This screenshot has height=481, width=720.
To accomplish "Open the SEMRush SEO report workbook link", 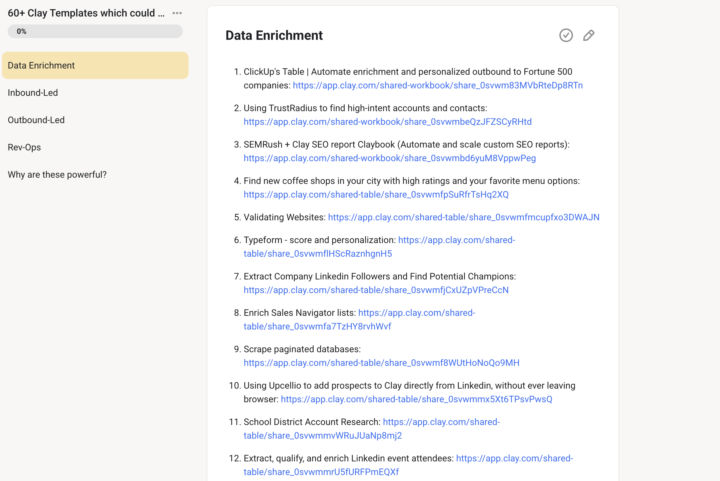I will point(389,158).
